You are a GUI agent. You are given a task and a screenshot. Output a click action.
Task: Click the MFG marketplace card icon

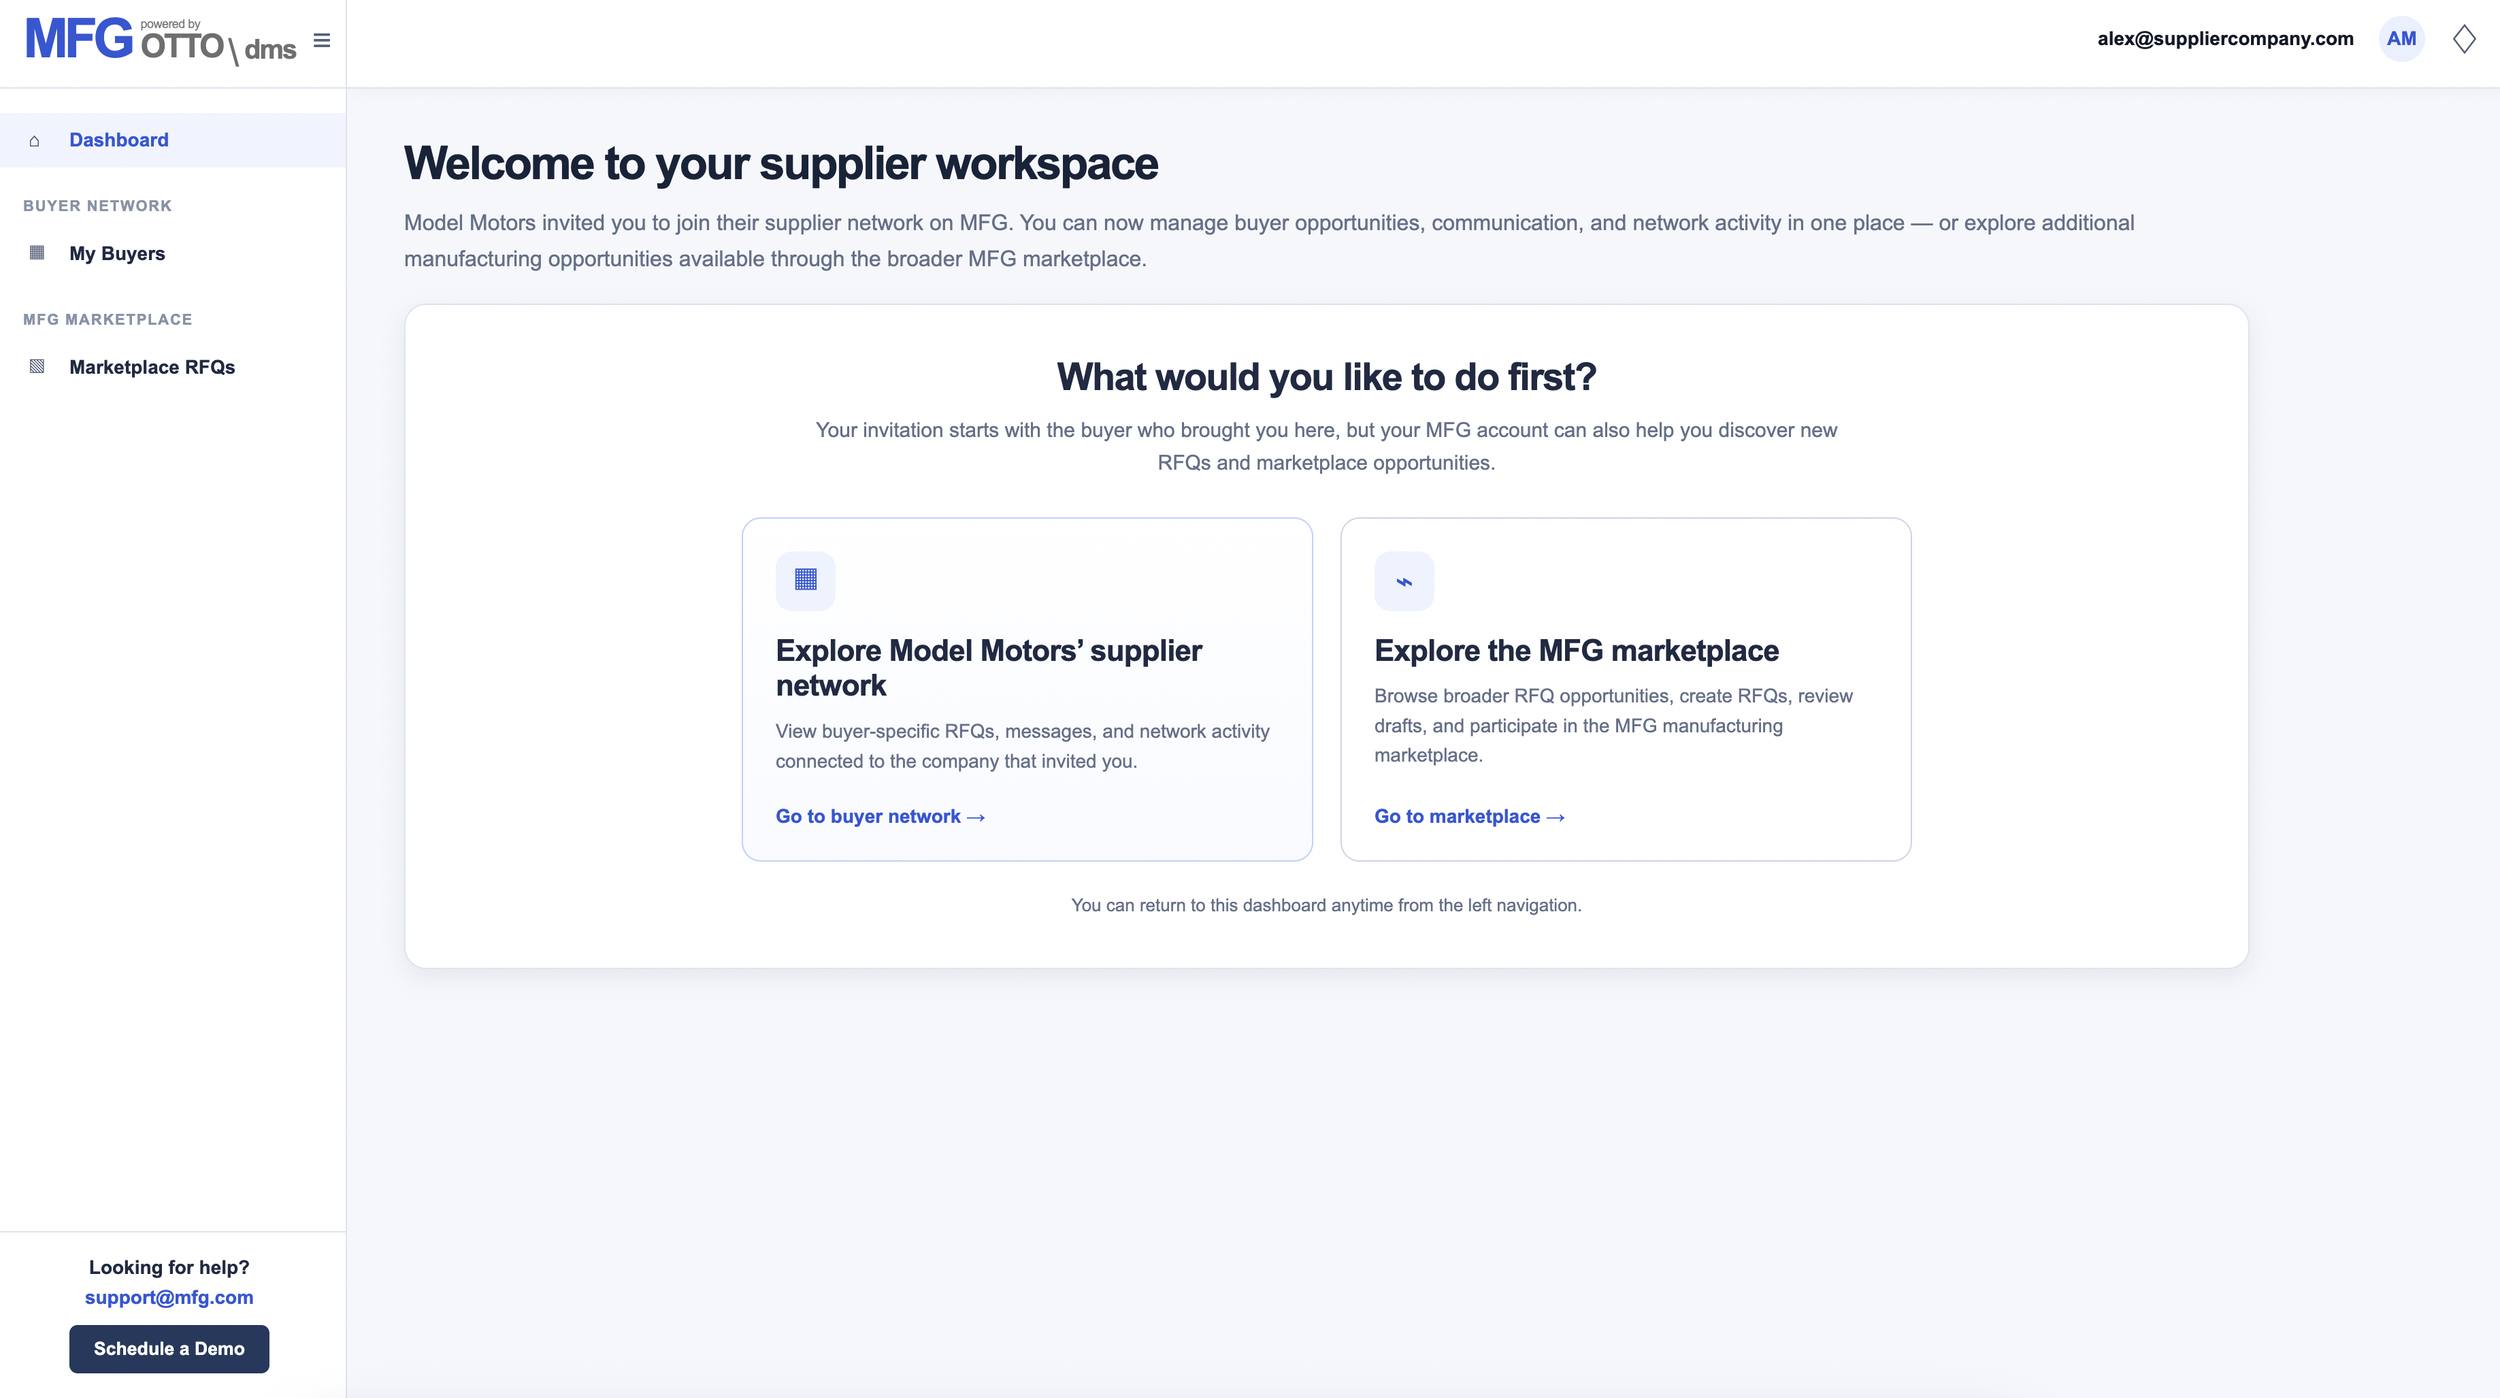(1404, 580)
